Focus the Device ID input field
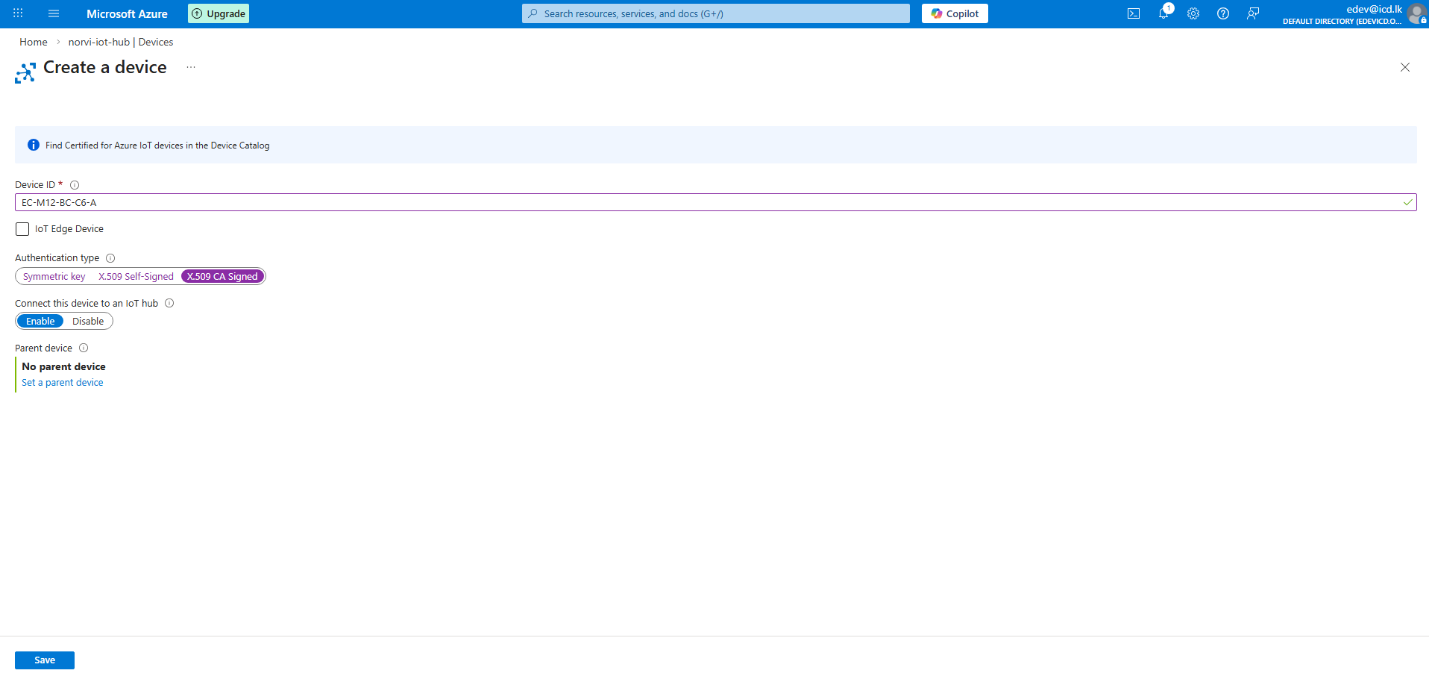The height and width of the screenshot is (682, 1429). tap(715, 202)
